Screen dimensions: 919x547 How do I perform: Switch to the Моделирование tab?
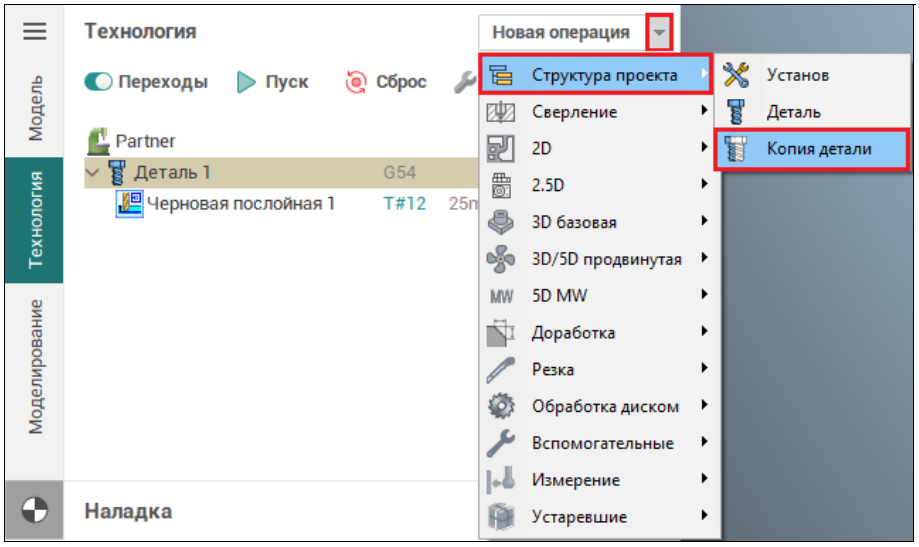coord(35,365)
